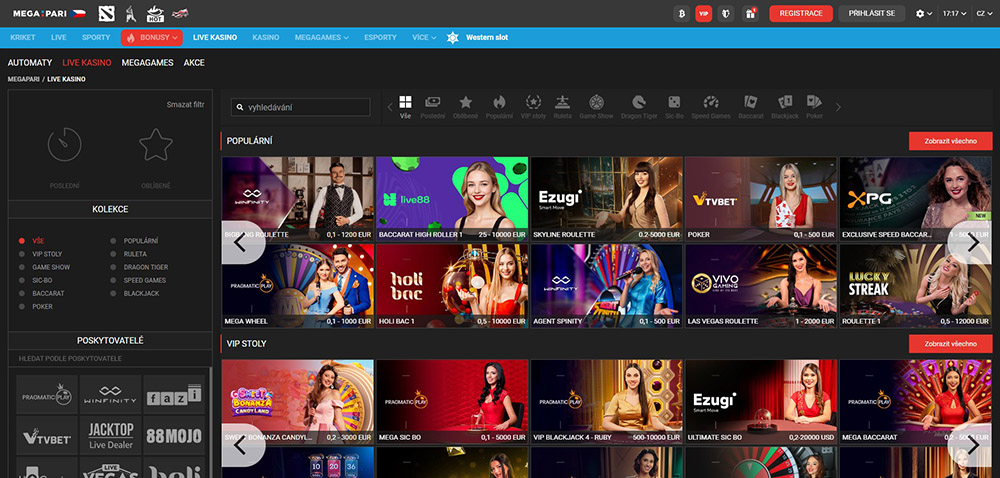This screenshot has width=1000, height=478.
Task: Click the Registrace button
Action: click(801, 13)
